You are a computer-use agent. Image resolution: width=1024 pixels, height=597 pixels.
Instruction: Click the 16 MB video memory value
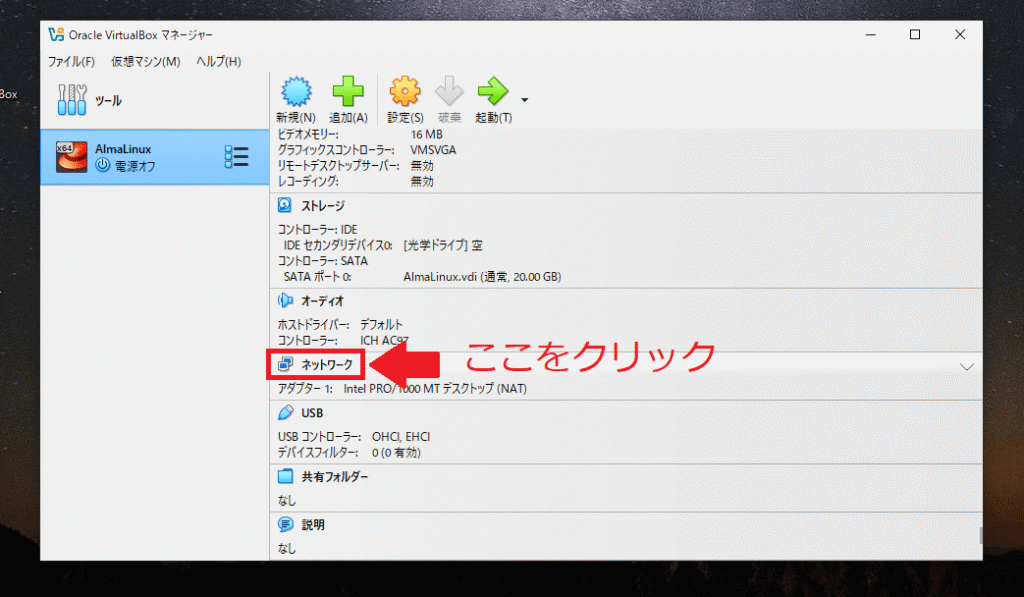426,135
